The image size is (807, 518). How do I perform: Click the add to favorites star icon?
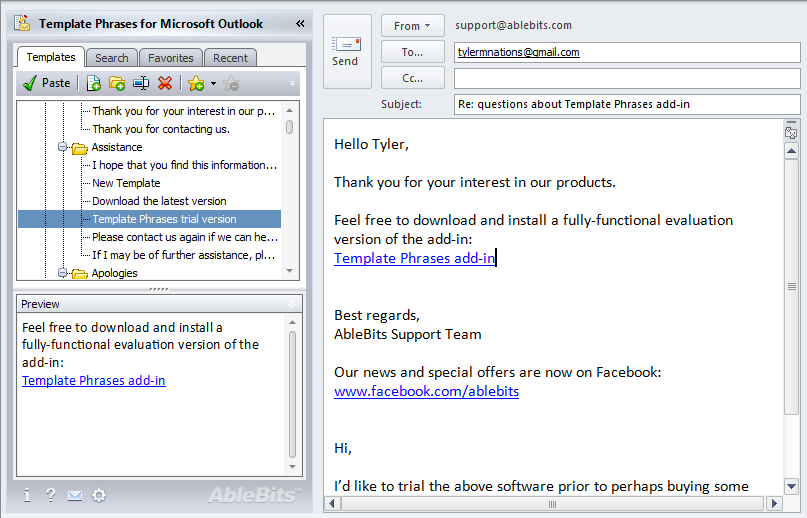196,83
